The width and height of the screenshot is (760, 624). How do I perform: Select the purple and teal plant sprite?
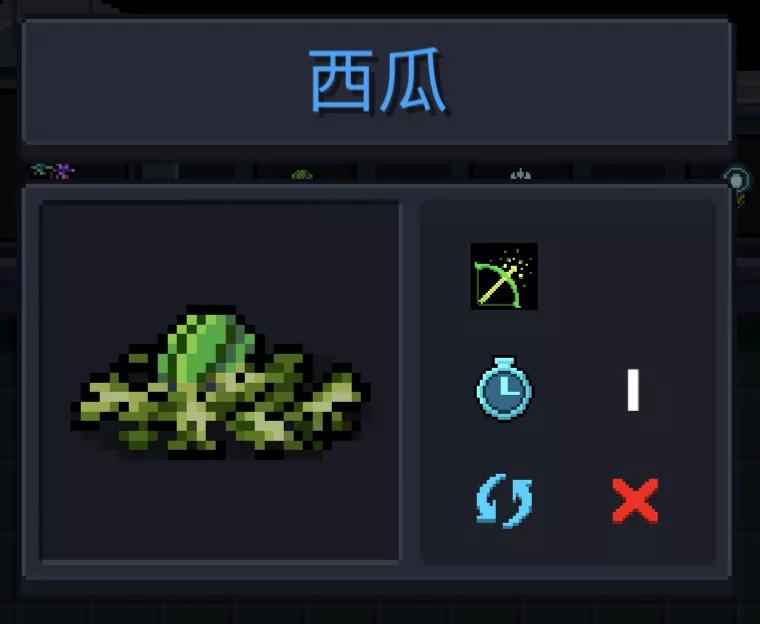coord(53,171)
